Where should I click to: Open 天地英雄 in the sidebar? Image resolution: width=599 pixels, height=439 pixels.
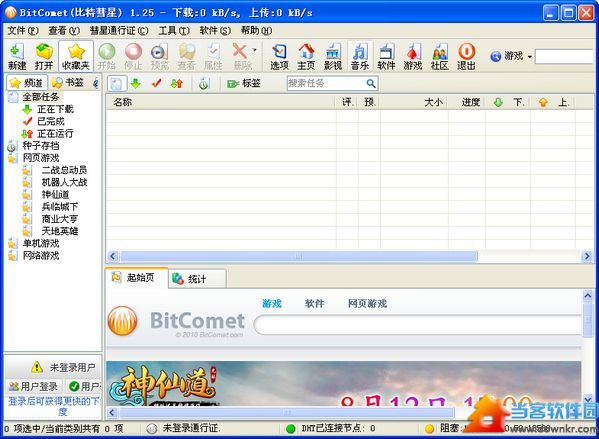pos(60,231)
